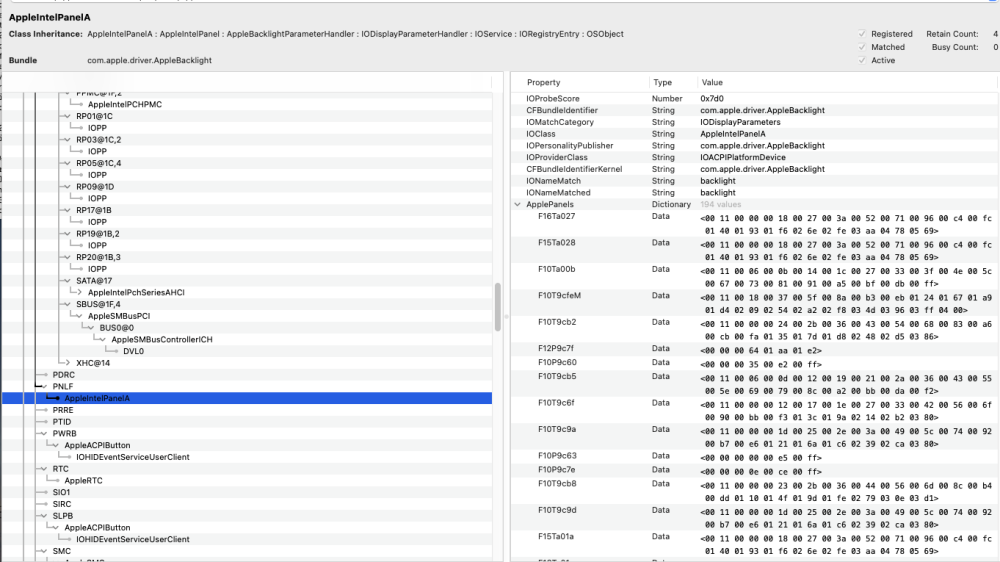This screenshot has height=562, width=1000.
Task: Select the IOMatchCategory property row
Action: (754, 122)
